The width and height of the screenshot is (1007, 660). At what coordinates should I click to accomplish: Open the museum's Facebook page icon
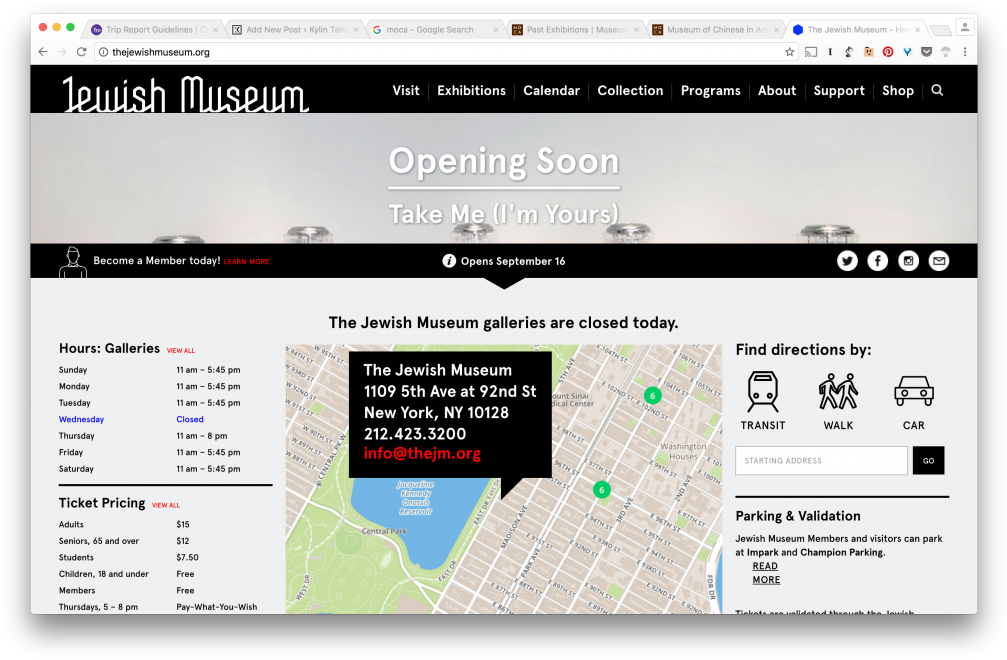tap(878, 261)
